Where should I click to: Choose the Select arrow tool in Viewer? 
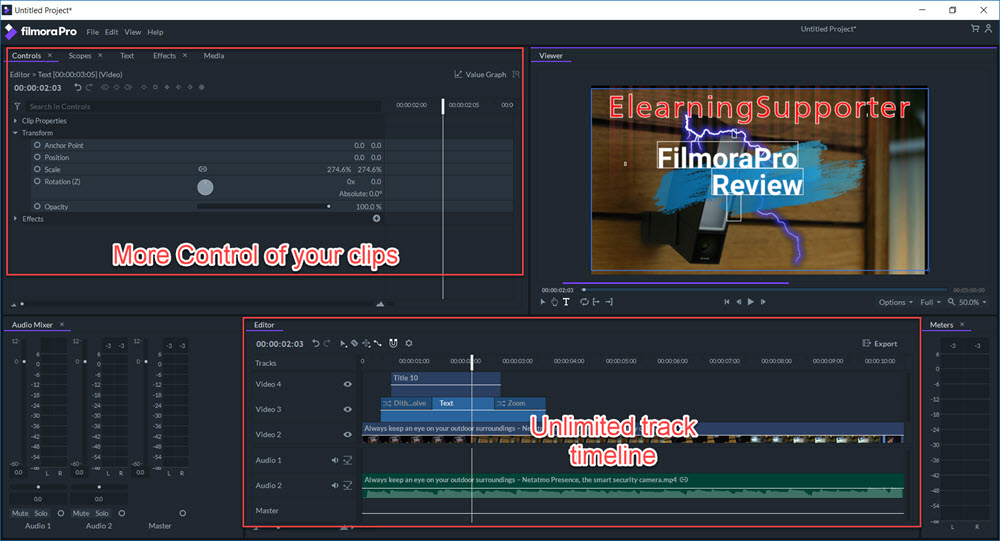point(543,302)
